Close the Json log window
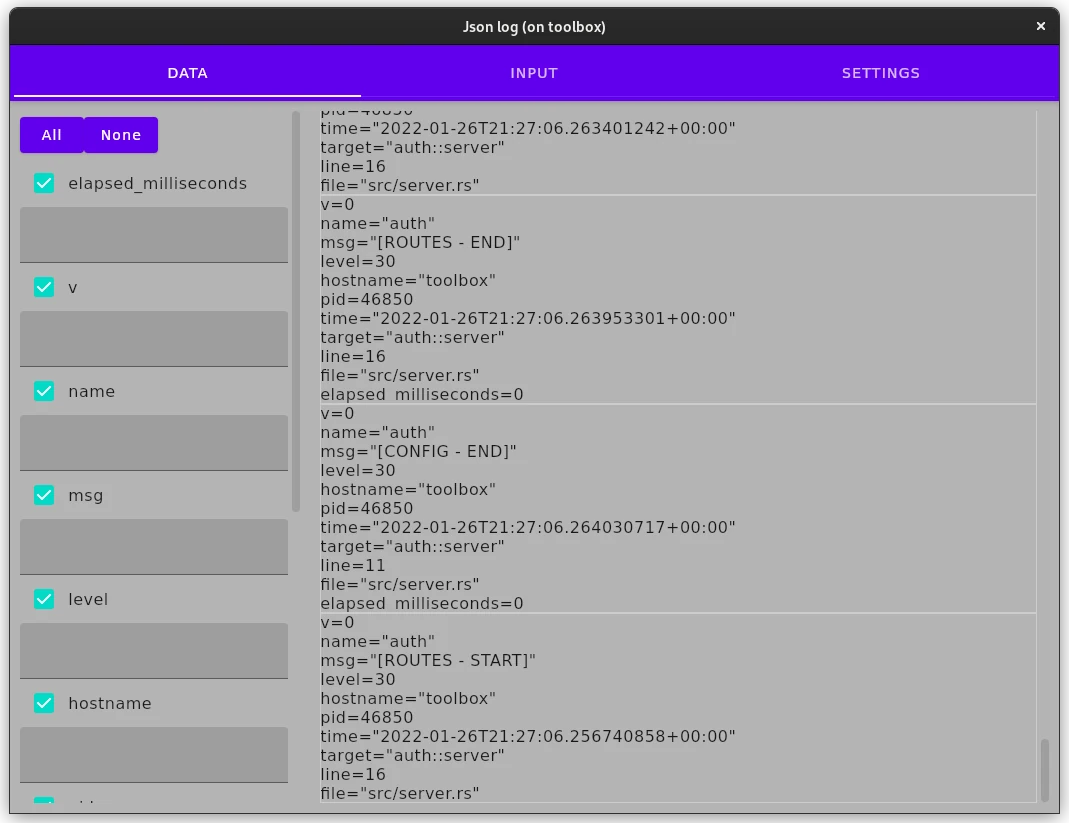 tap(1041, 26)
